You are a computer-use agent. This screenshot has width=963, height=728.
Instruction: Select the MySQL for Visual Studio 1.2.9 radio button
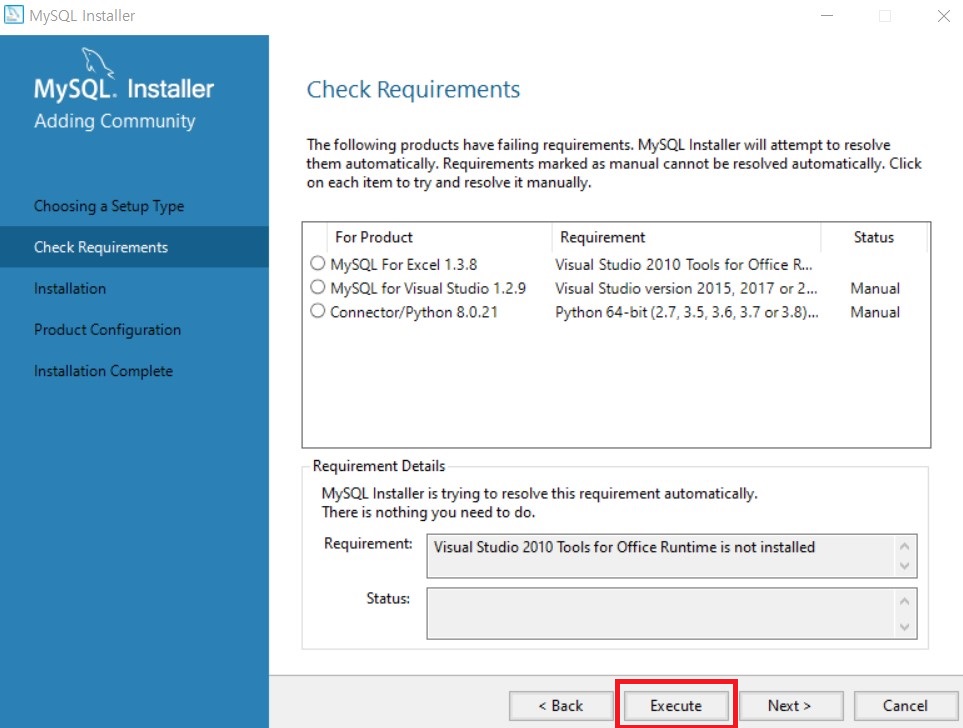tap(318, 287)
